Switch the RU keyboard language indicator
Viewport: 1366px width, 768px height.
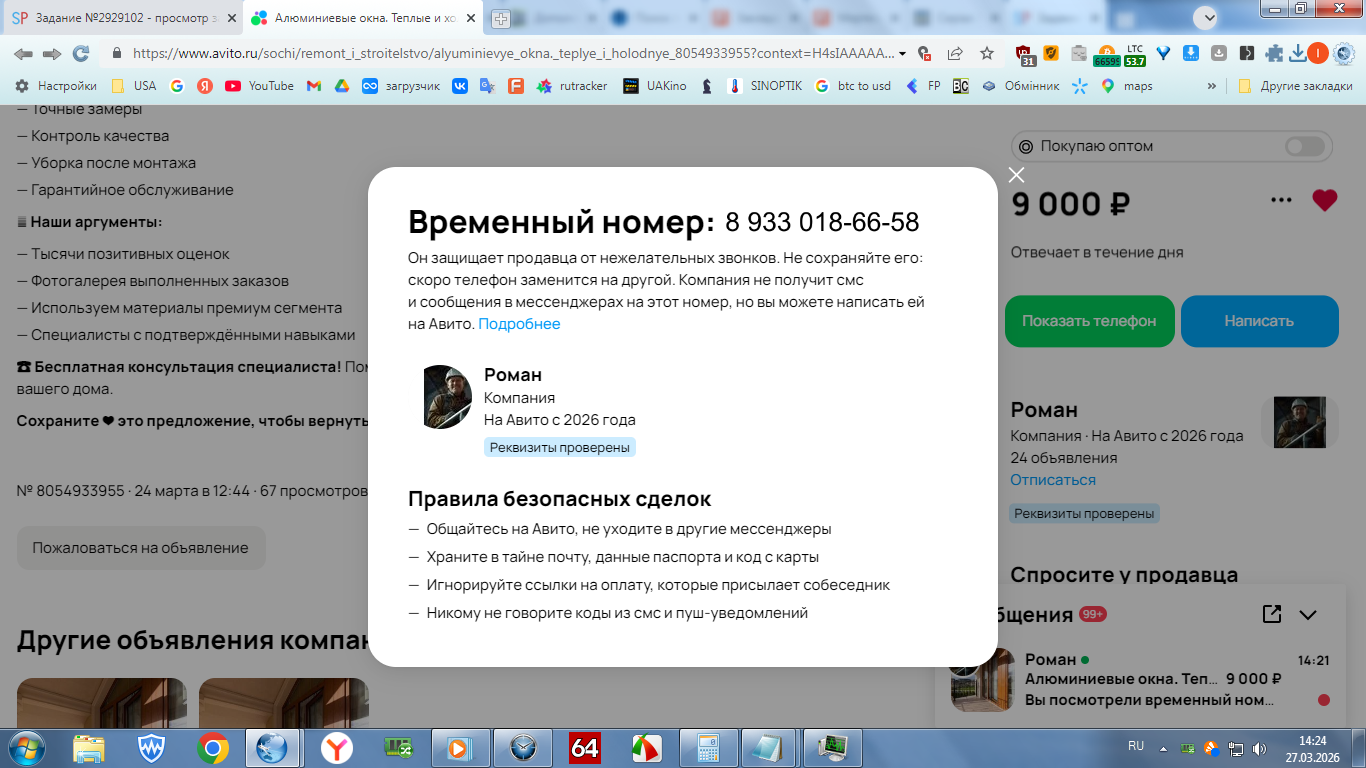tap(1136, 746)
